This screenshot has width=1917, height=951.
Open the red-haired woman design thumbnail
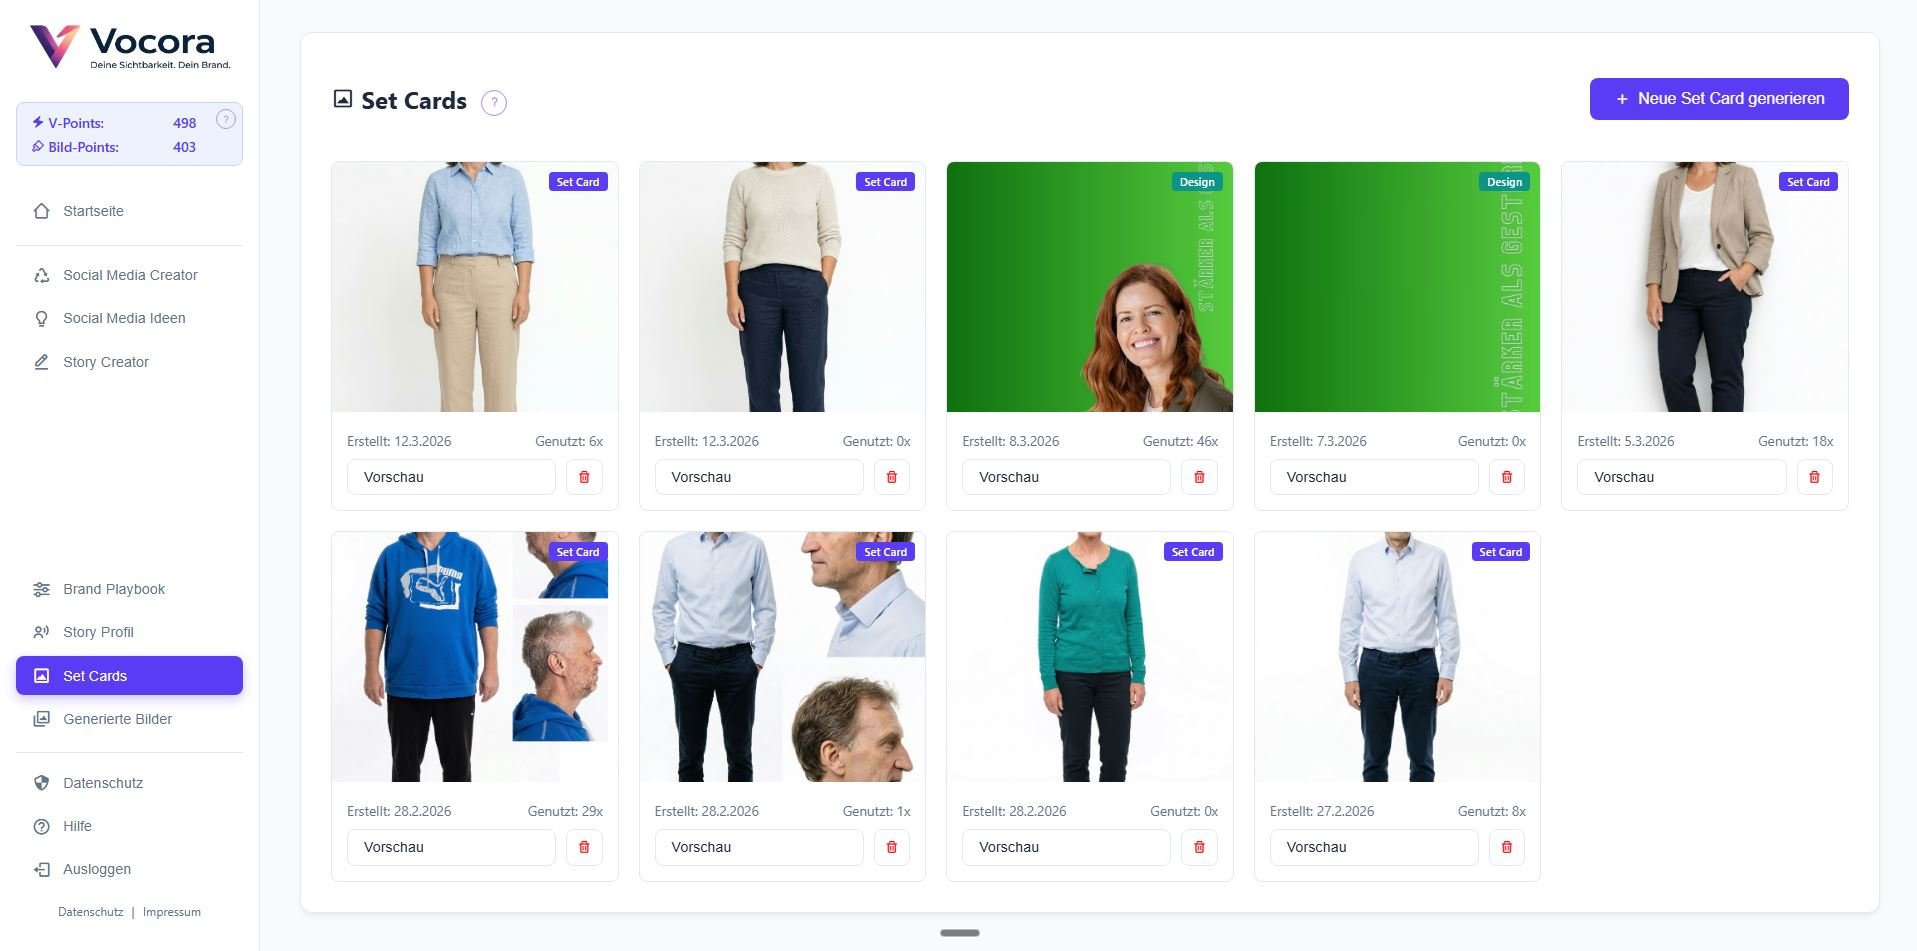point(1090,287)
